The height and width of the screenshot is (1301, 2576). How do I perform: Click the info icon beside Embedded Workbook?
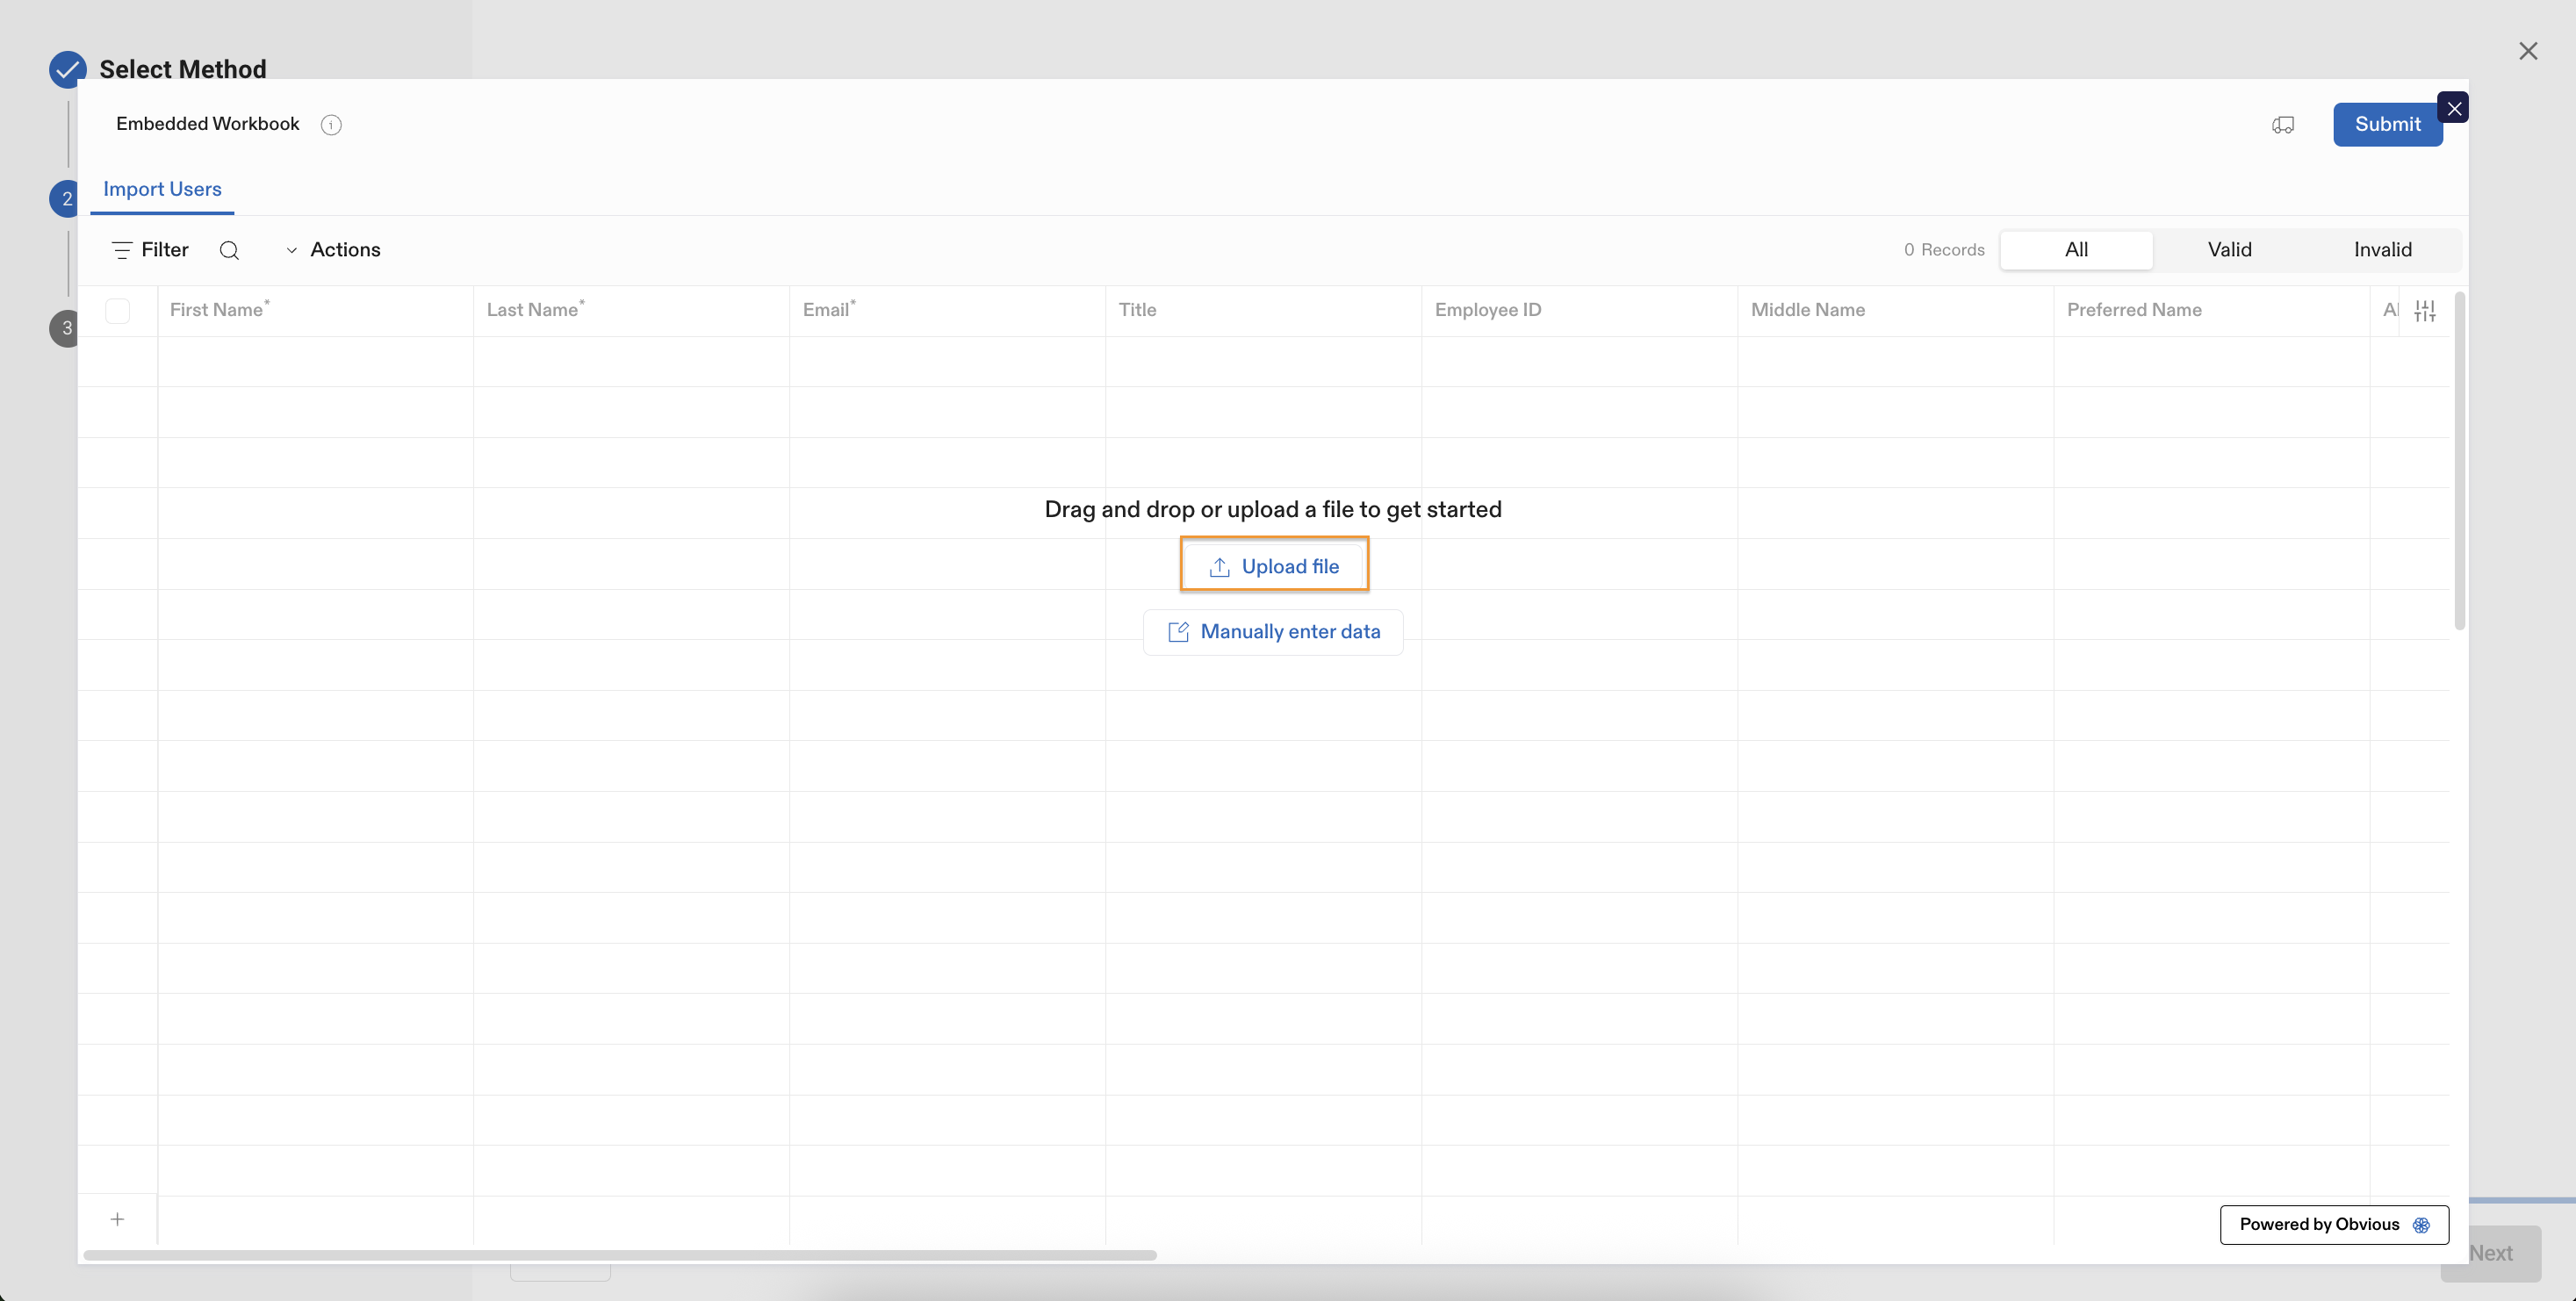click(x=331, y=125)
